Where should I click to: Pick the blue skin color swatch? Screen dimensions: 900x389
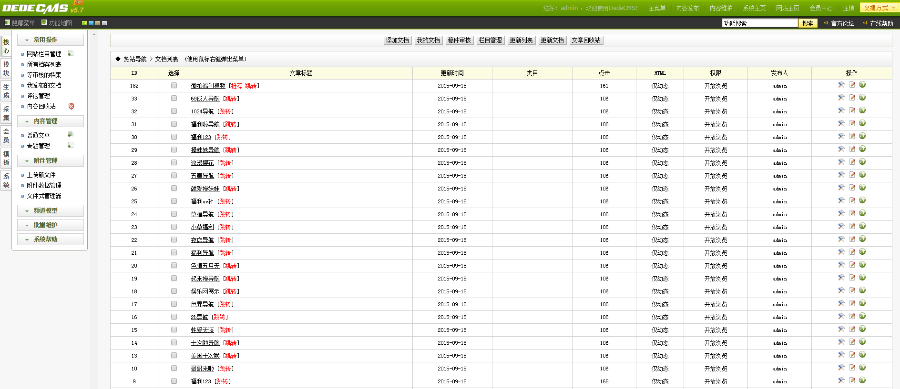(91, 23)
